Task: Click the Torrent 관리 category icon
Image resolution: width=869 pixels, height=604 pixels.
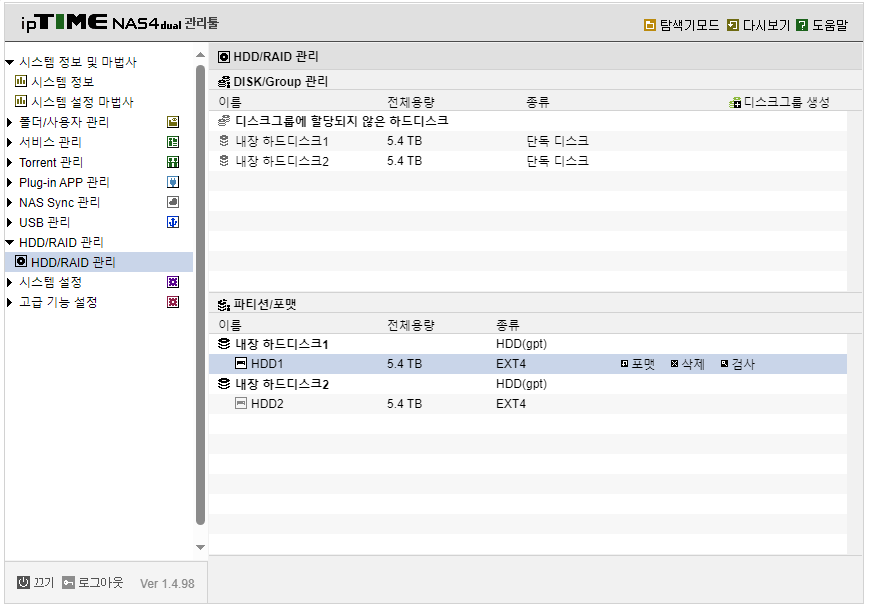Action: point(173,162)
